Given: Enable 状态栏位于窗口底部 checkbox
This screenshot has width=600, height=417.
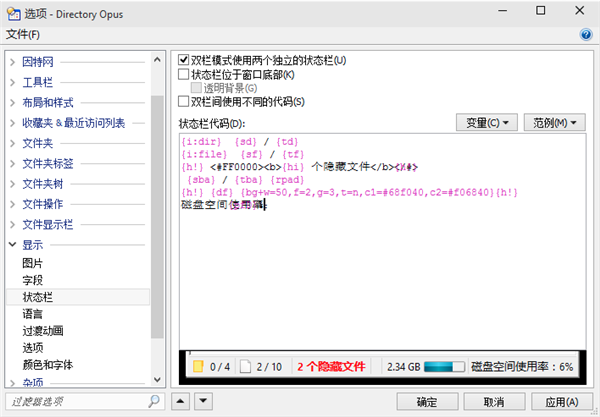Looking at the screenshot, I should (x=183, y=74).
